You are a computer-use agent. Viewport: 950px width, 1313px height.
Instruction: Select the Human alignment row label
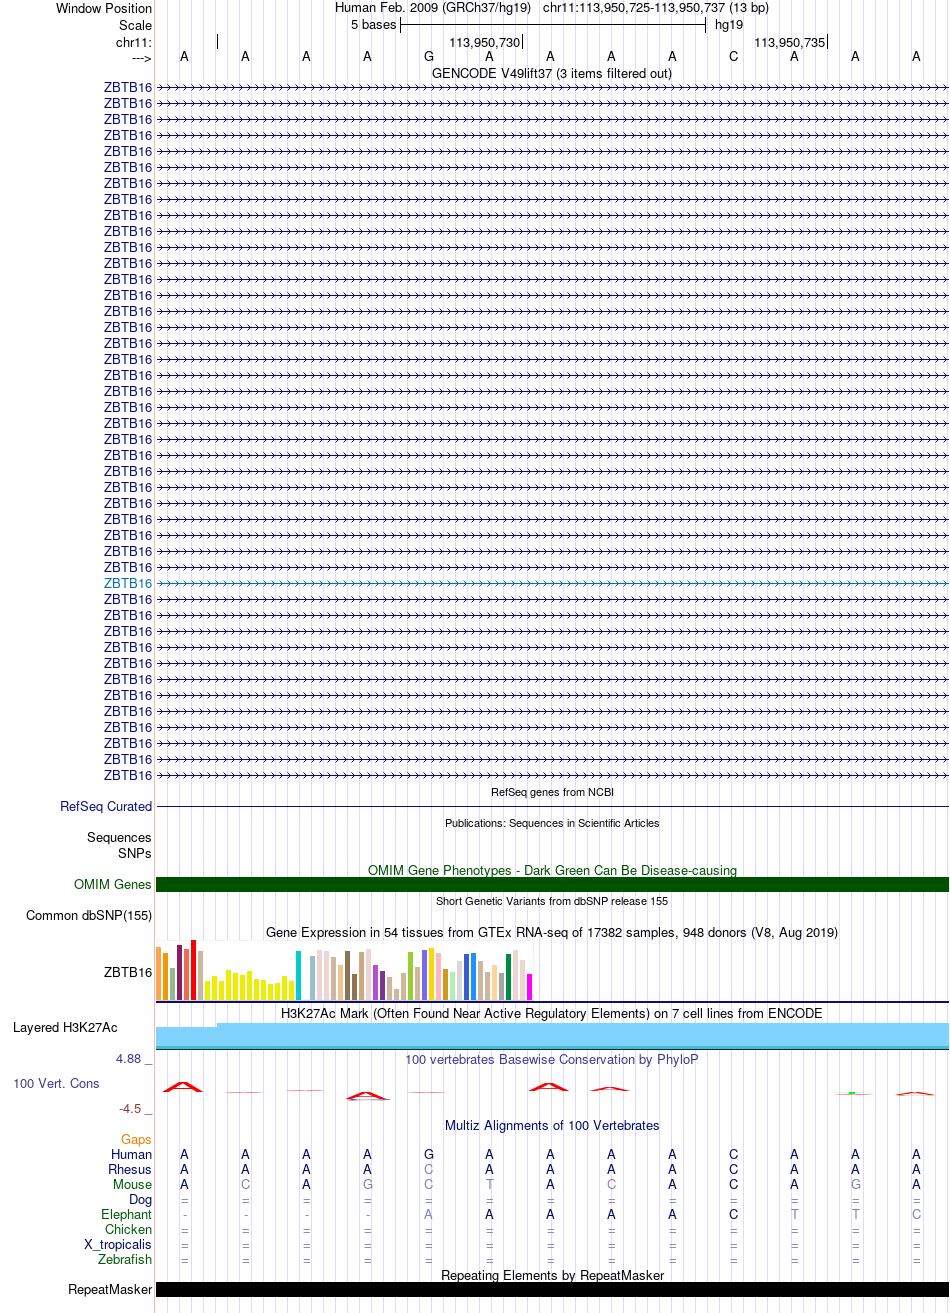(132, 1154)
